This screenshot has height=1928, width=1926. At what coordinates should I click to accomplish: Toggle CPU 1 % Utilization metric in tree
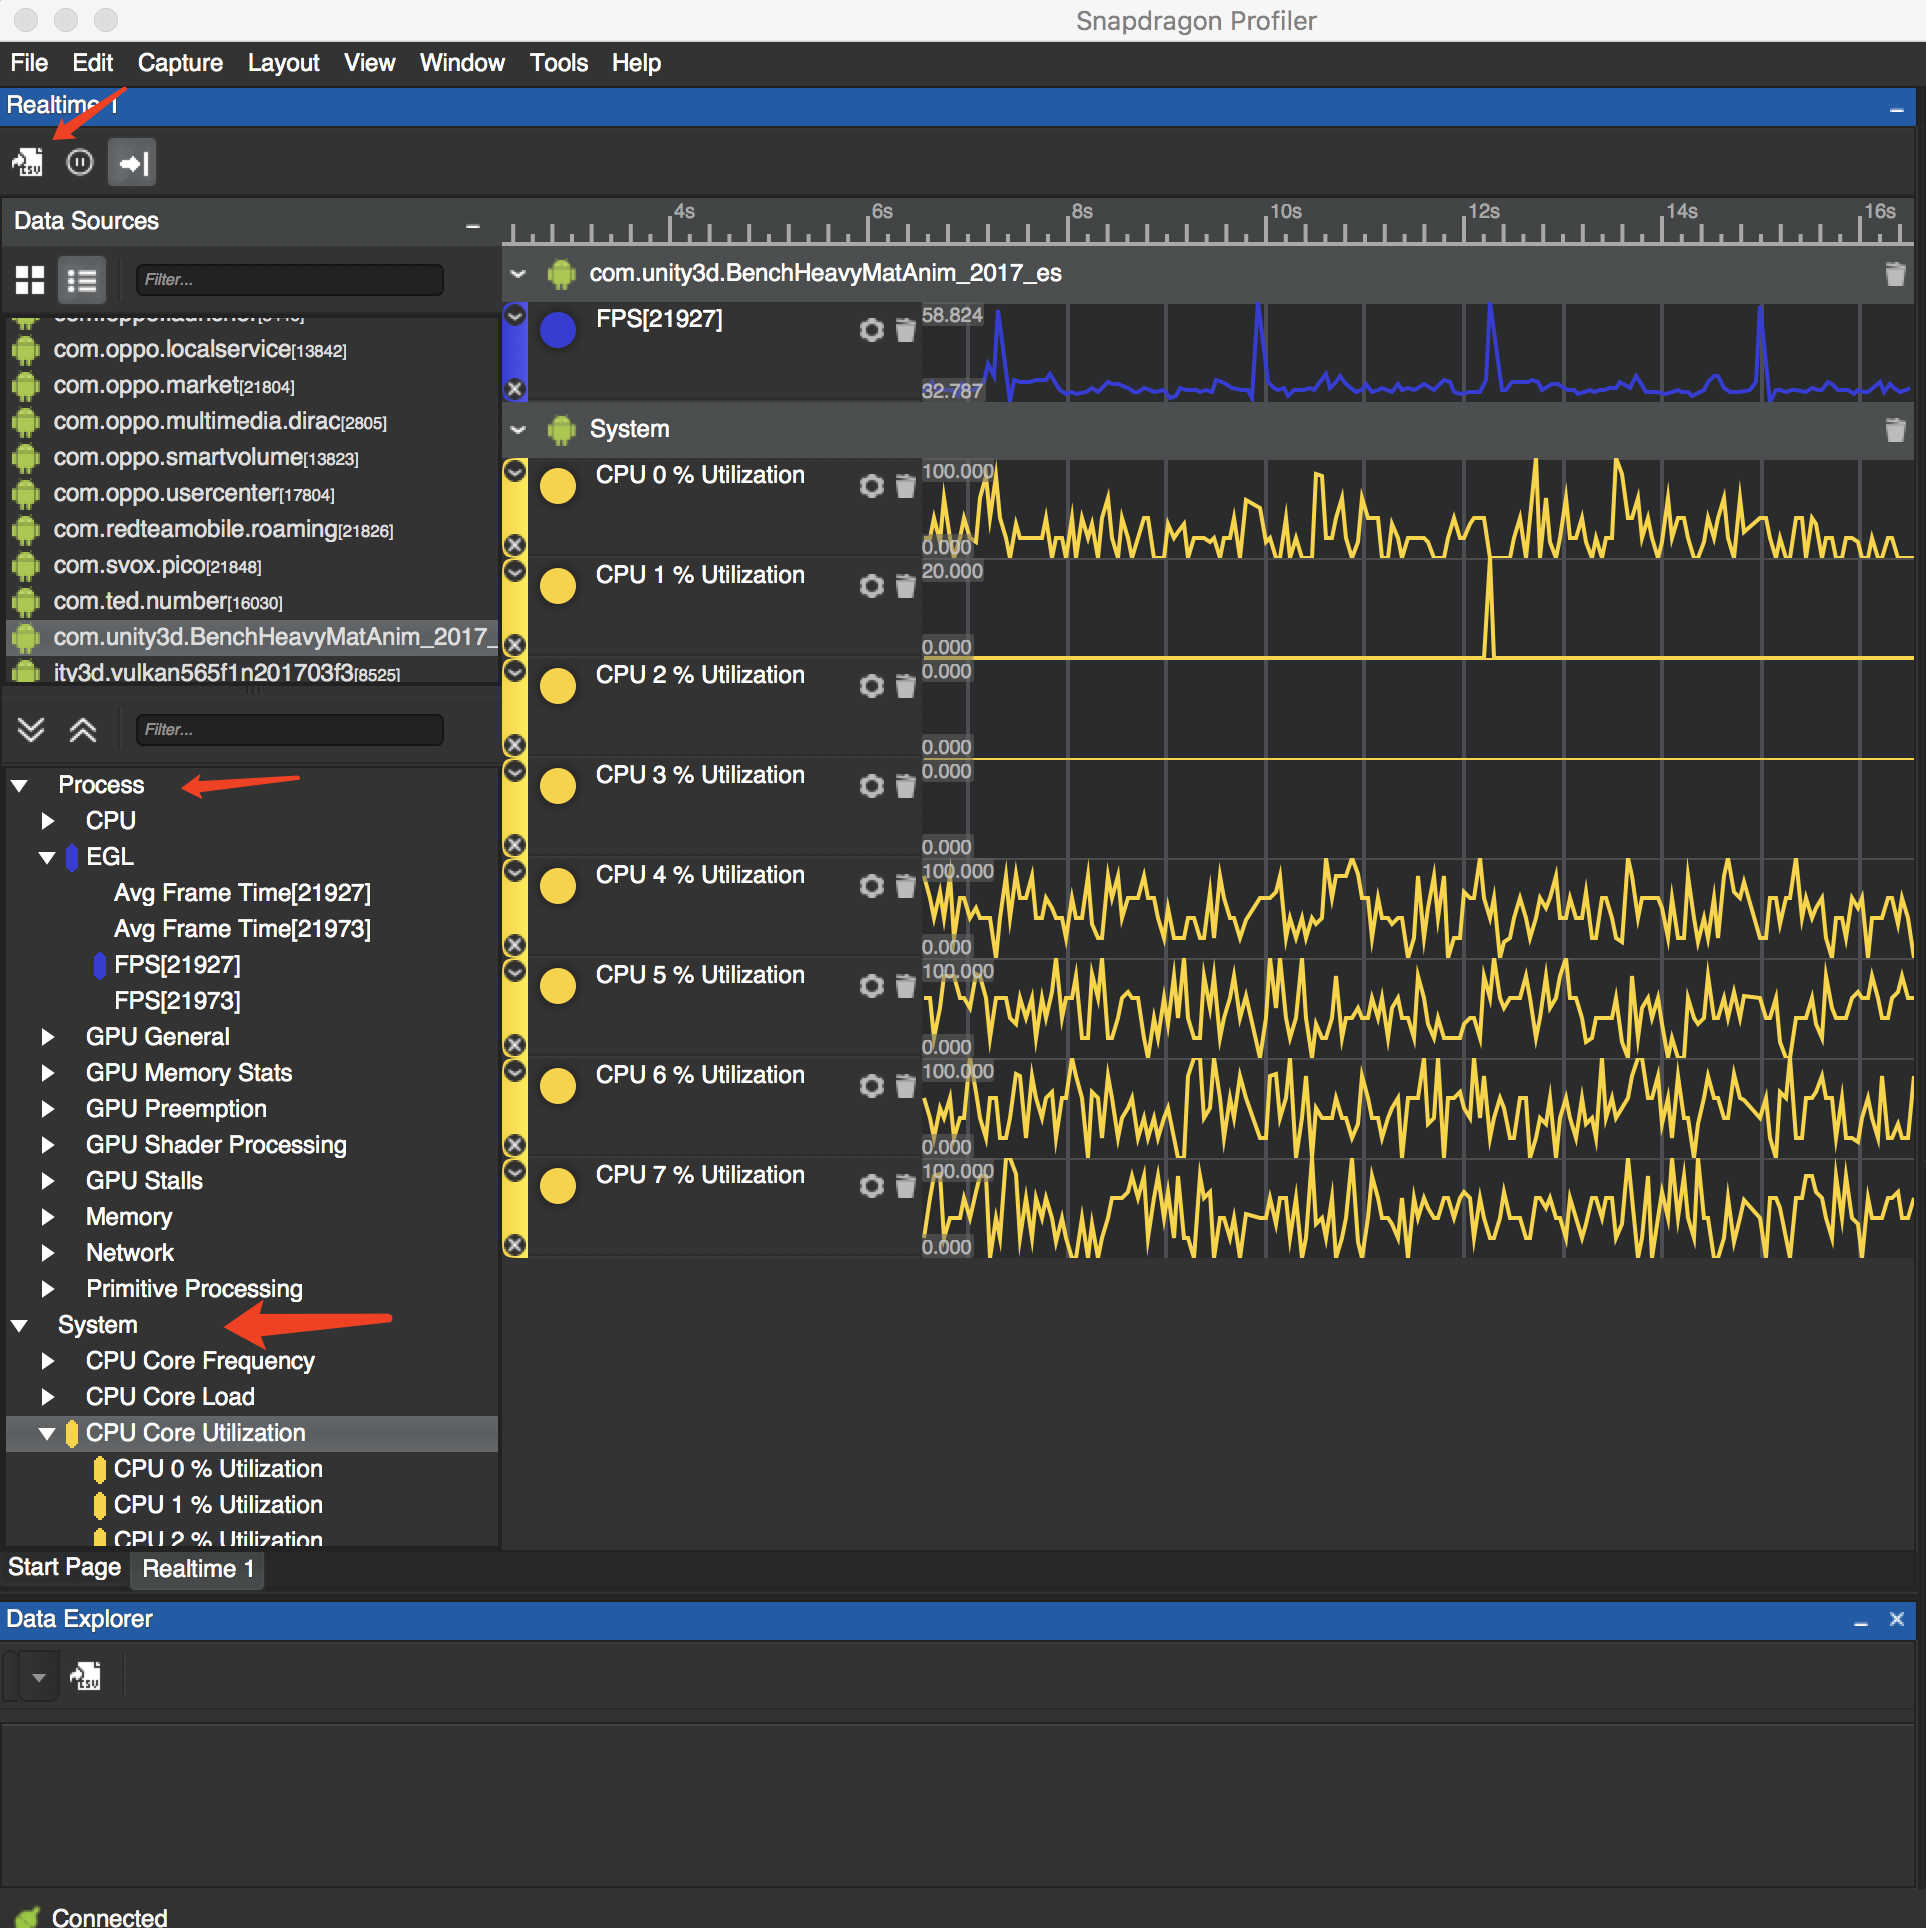[x=217, y=1505]
